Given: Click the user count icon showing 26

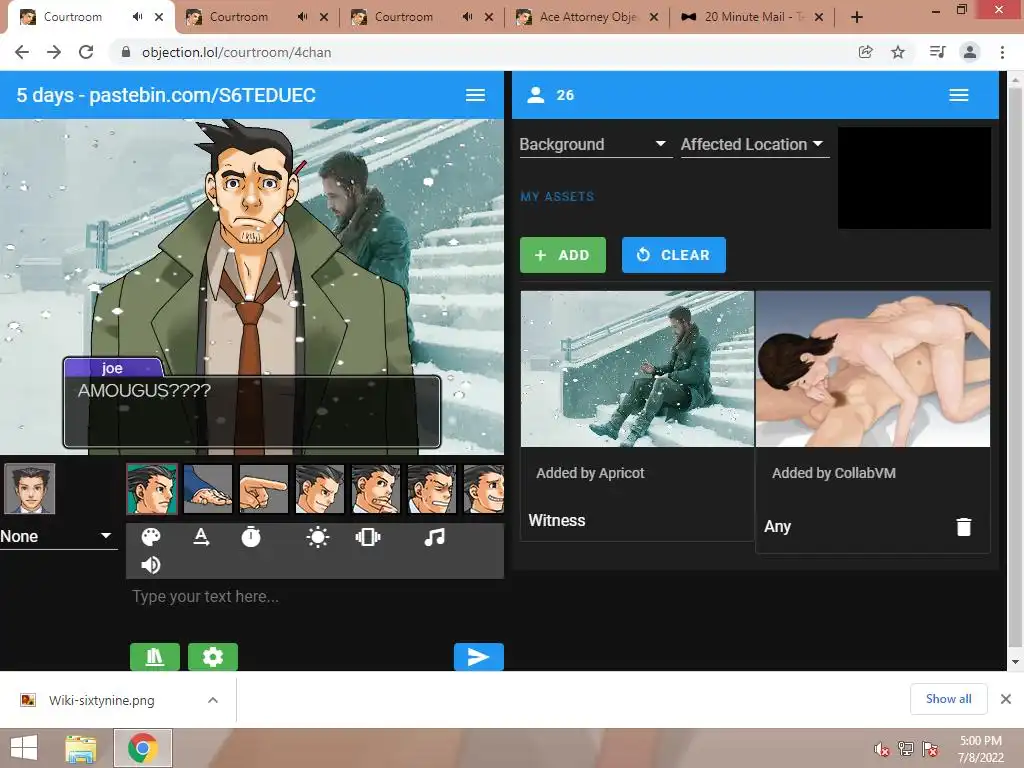Looking at the screenshot, I should (536, 95).
